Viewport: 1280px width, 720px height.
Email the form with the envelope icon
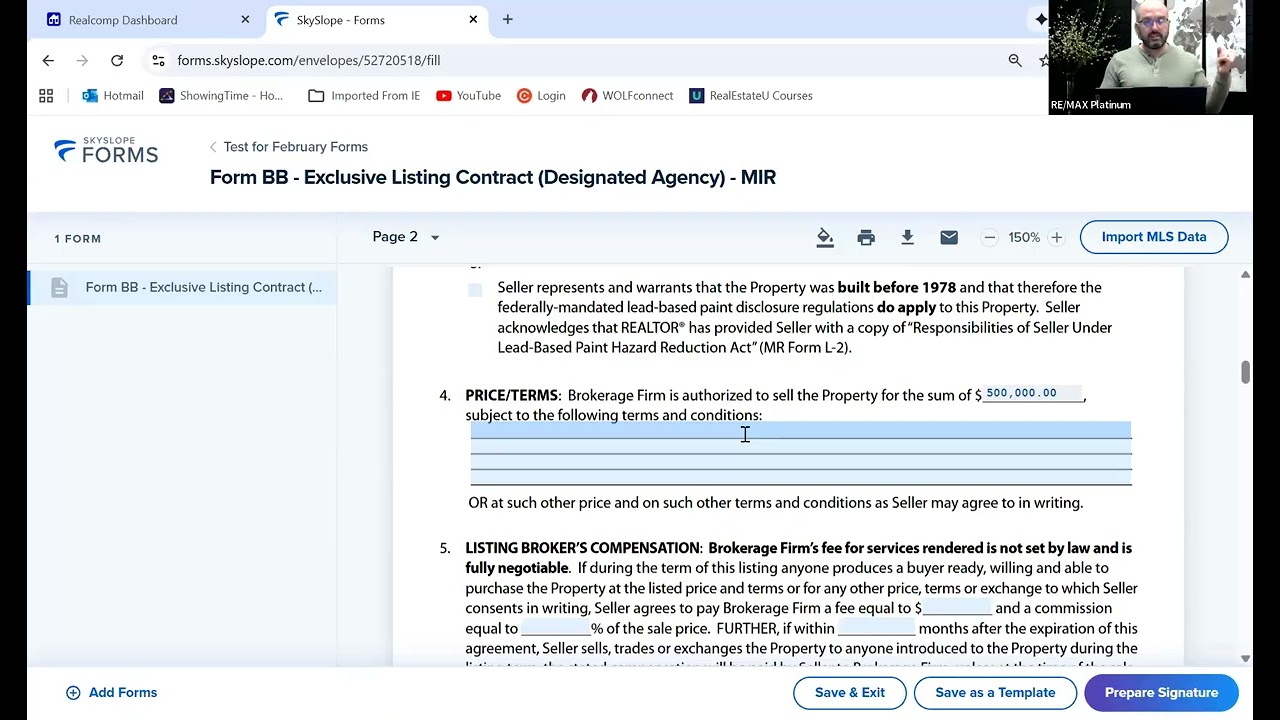tap(949, 237)
